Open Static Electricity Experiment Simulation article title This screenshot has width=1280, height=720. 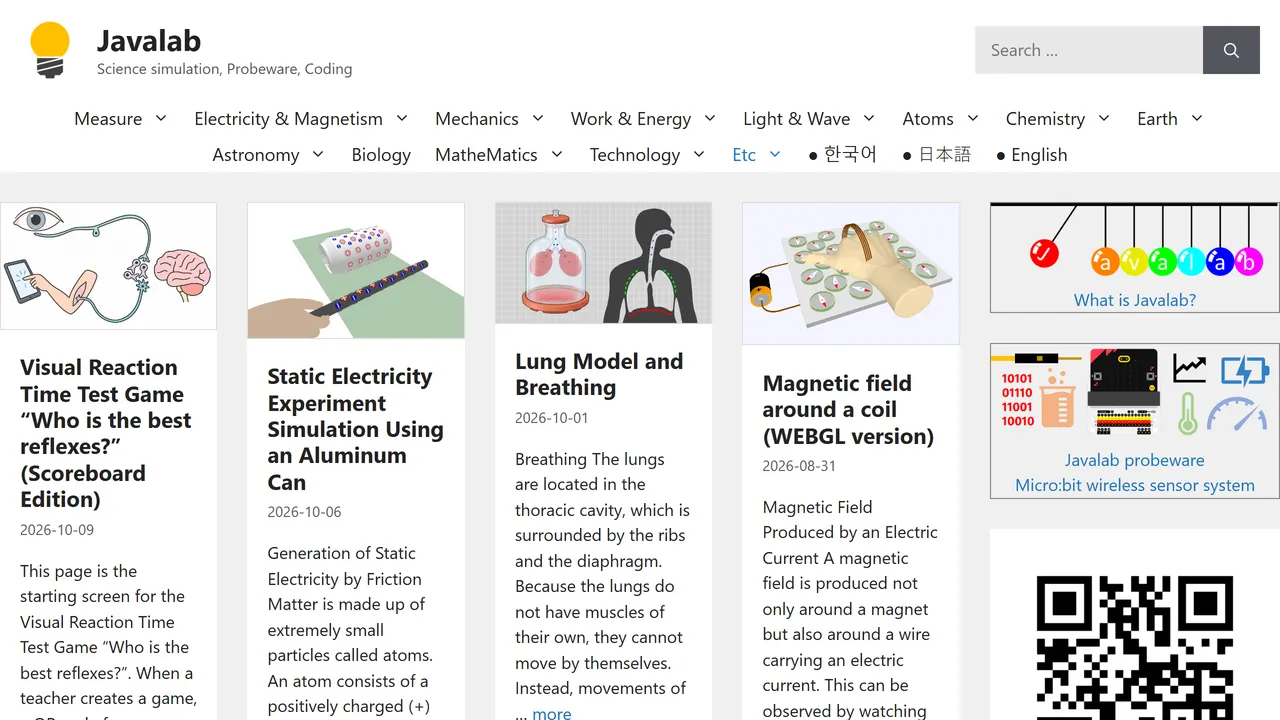(x=355, y=429)
